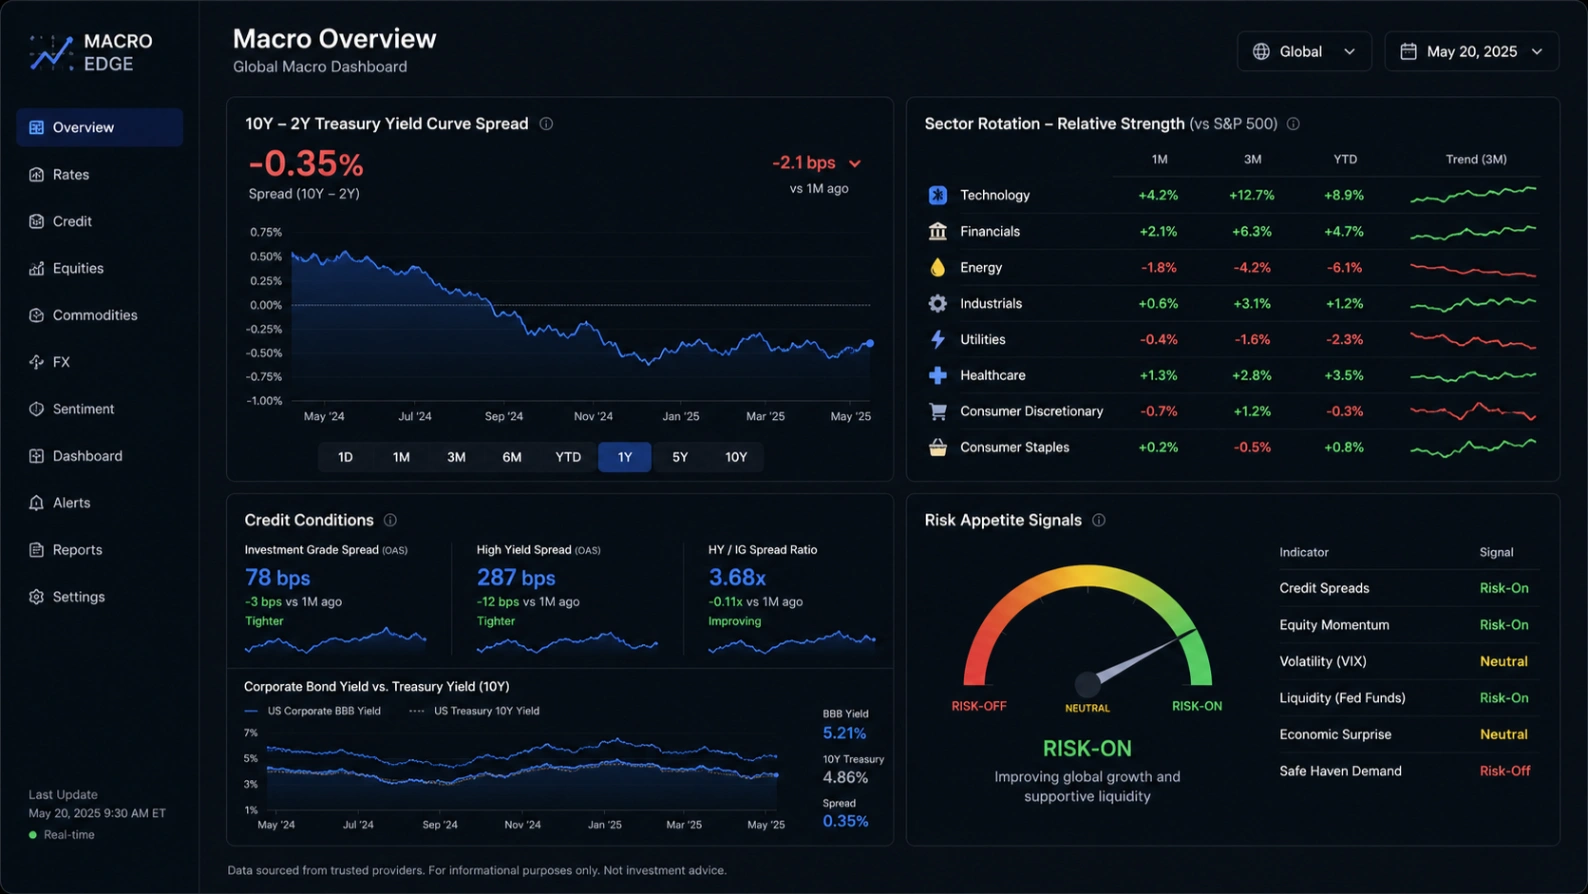Image resolution: width=1588 pixels, height=894 pixels.
Task: Click the Investment Grade Spread sparkline
Action: 335,640
